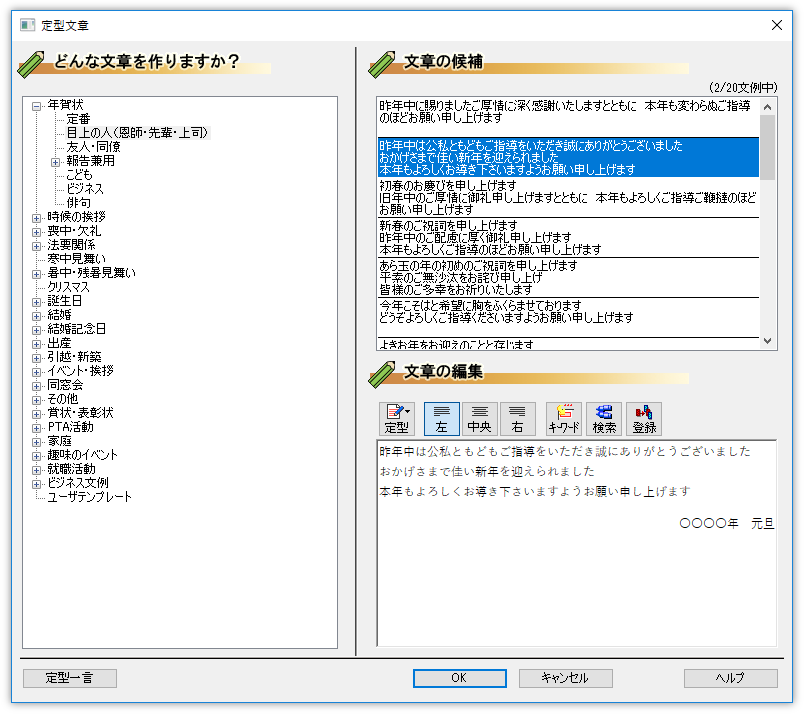Viewport: 804px width, 714px height.
Task: Select 定番 under 年賀状
Action: pyautogui.click(x=78, y=119)
